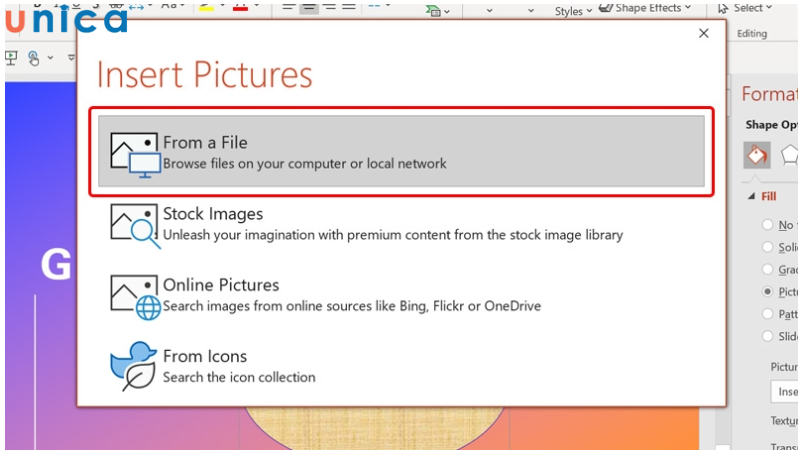This screenshot has height=450, width=800.
Task: Select the Picture or texture fill radio
Action: pos(767,291)
